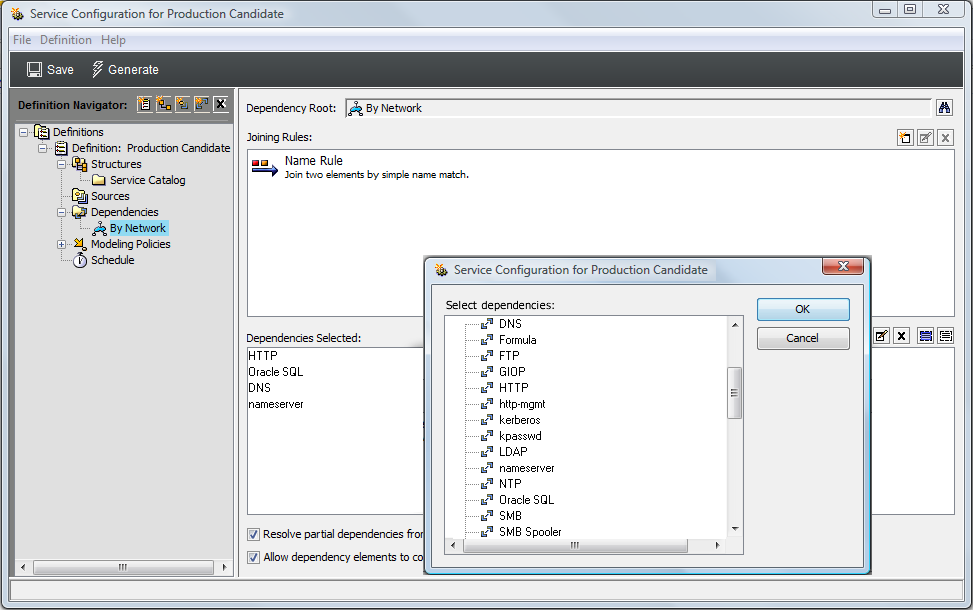This screenshot has width=973, height=610.
Task: Click the Modeling Policies node icon
Action: click(79, 244)
